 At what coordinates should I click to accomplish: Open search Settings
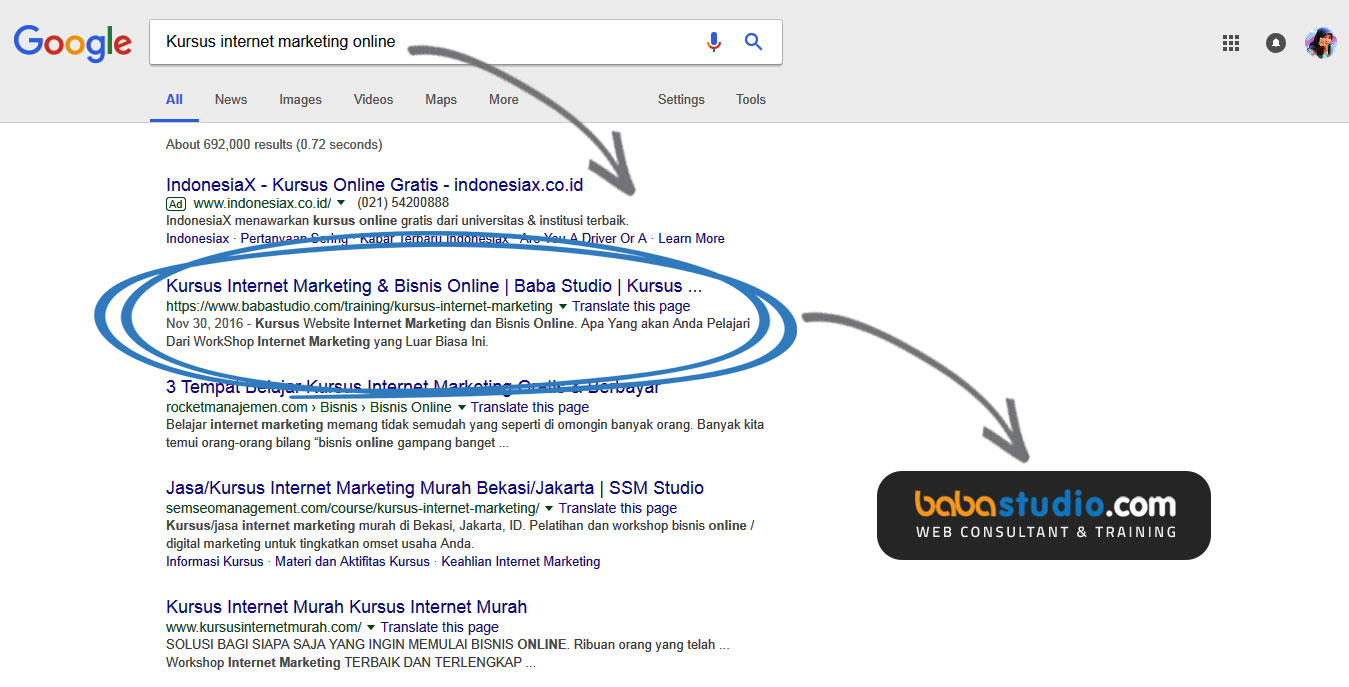[x=681, y=99]
